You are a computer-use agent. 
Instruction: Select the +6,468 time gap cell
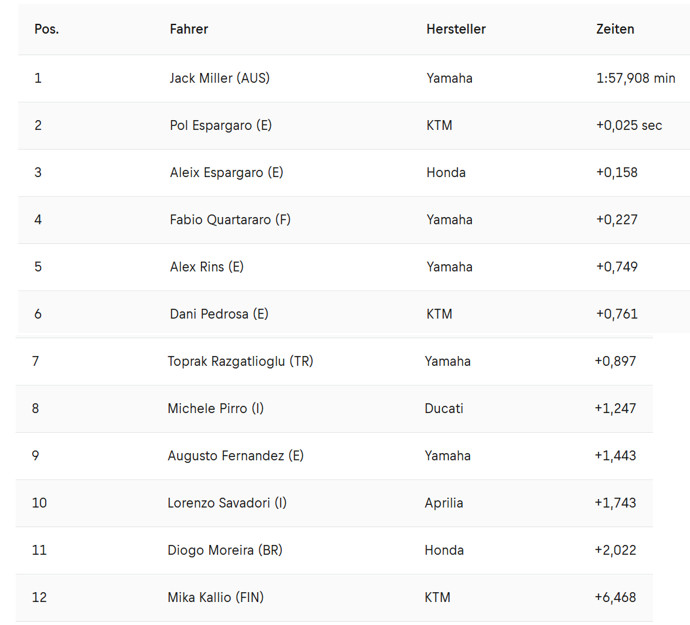point(615,597)
